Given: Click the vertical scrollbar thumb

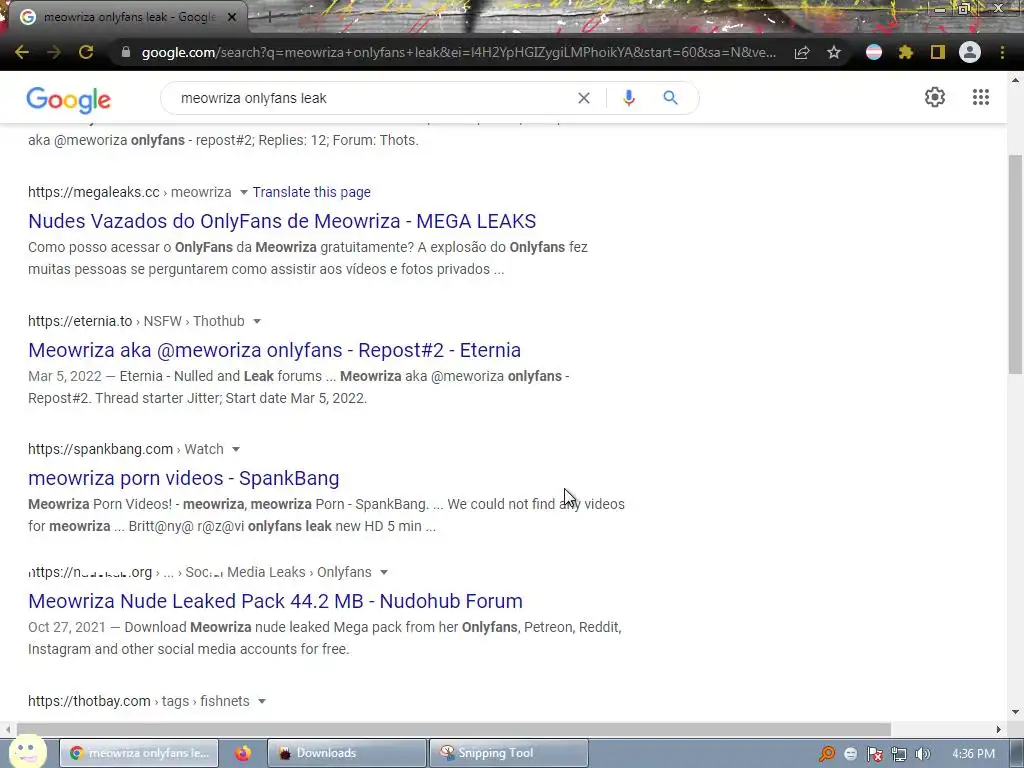Looking at the screenshot, I should [x=1016, y=264].
